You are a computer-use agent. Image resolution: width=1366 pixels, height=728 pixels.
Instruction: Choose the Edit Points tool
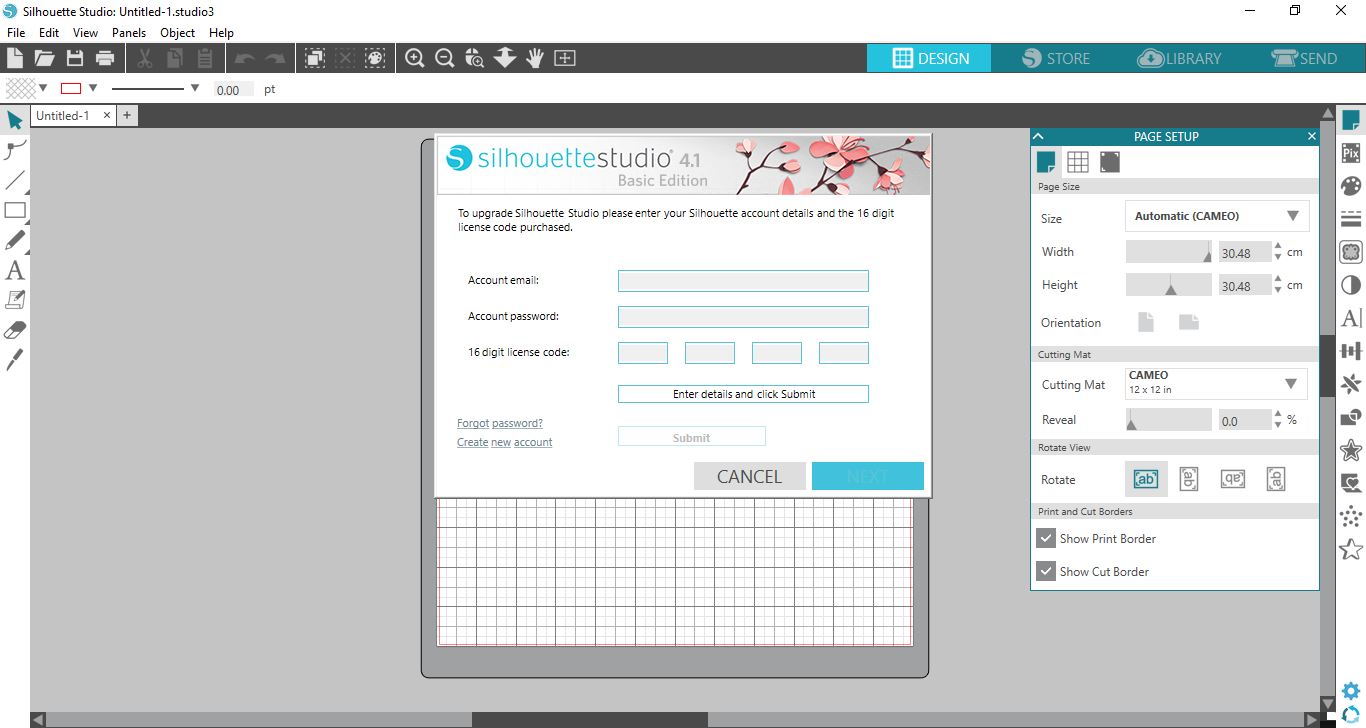pyautogui.click(x=15, y=150)
